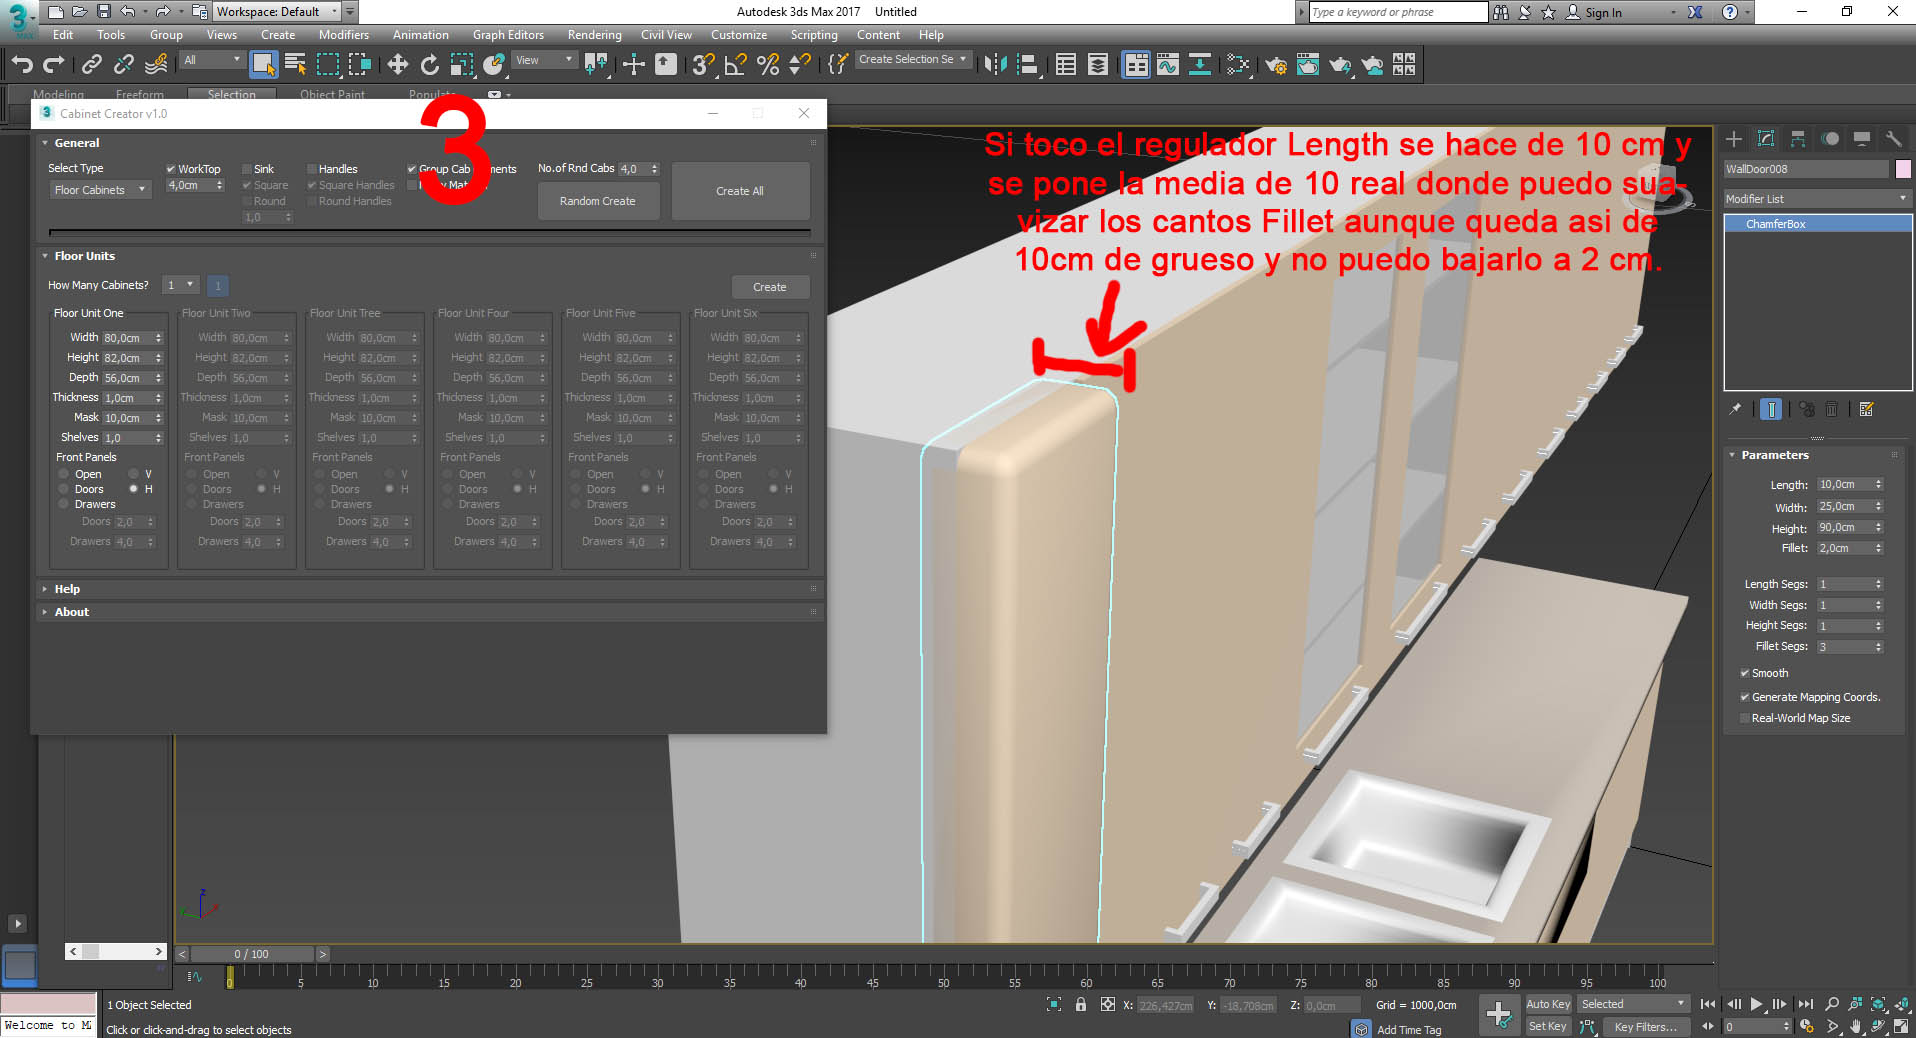Select Drawers radio in Floor Unit One
This screenshot has height=1038, width=1916.
(x=64, y=504)
